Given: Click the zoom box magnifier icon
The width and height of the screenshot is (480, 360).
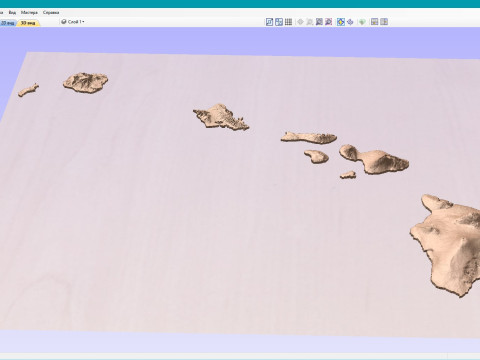Looking at the screenshot, I should point(319,22).
